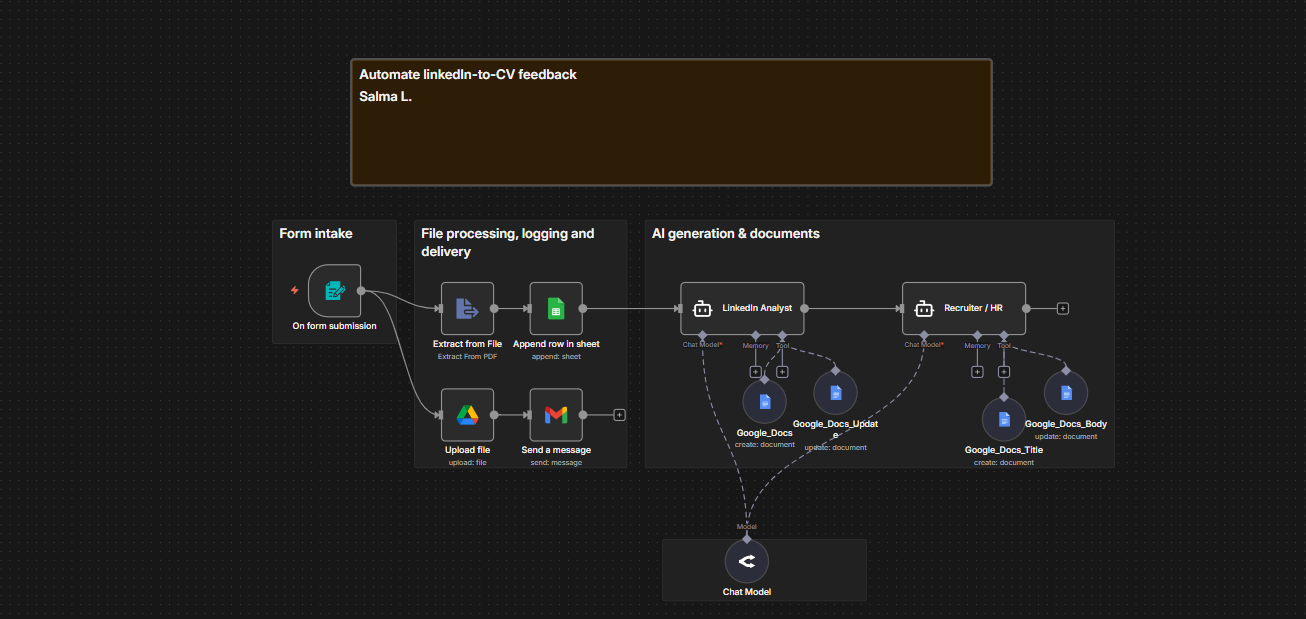Select the LinkedIn Analyst agent node
This screenshot has height=619, width=1306.
tap(743, 308)
